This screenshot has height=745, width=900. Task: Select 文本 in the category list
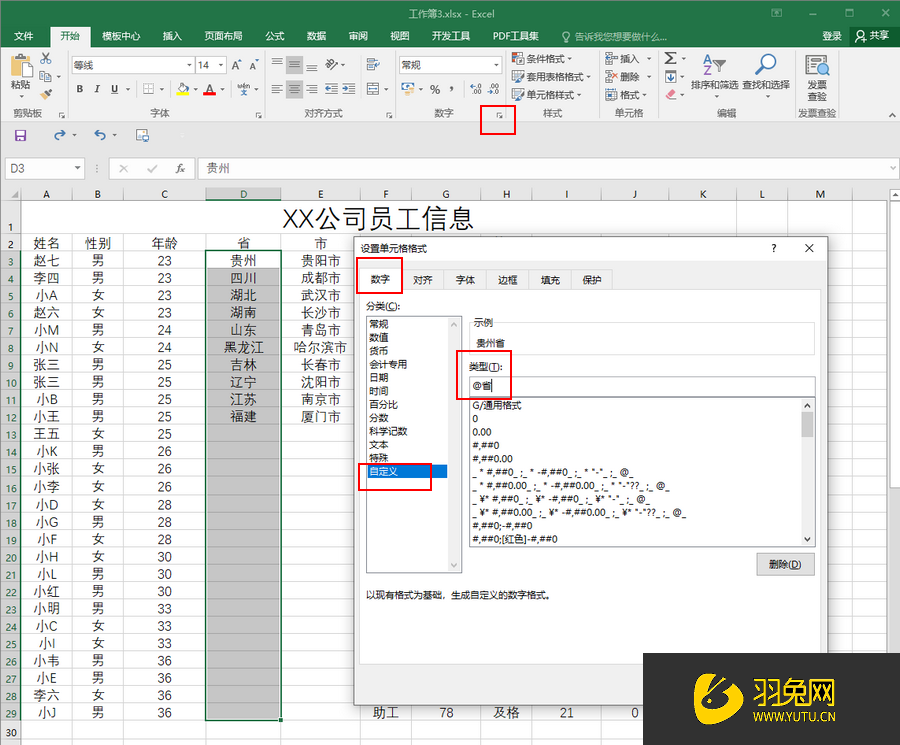378,445
